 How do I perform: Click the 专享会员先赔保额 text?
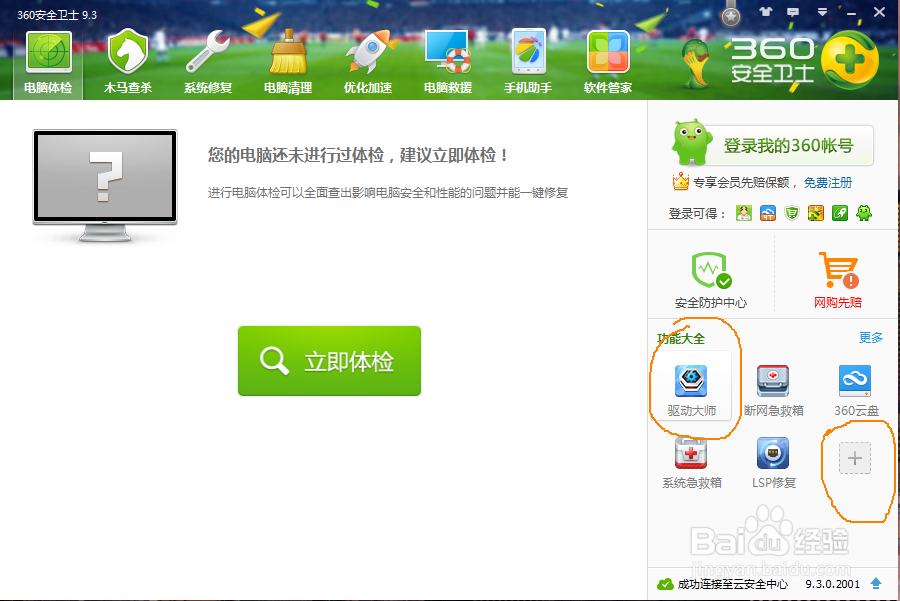pos(741,183)
